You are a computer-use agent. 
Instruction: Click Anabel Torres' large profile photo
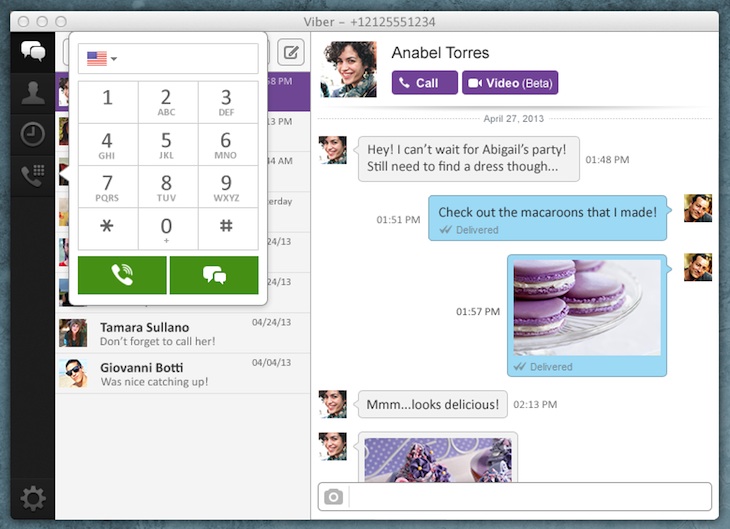[x=348, y=69]
